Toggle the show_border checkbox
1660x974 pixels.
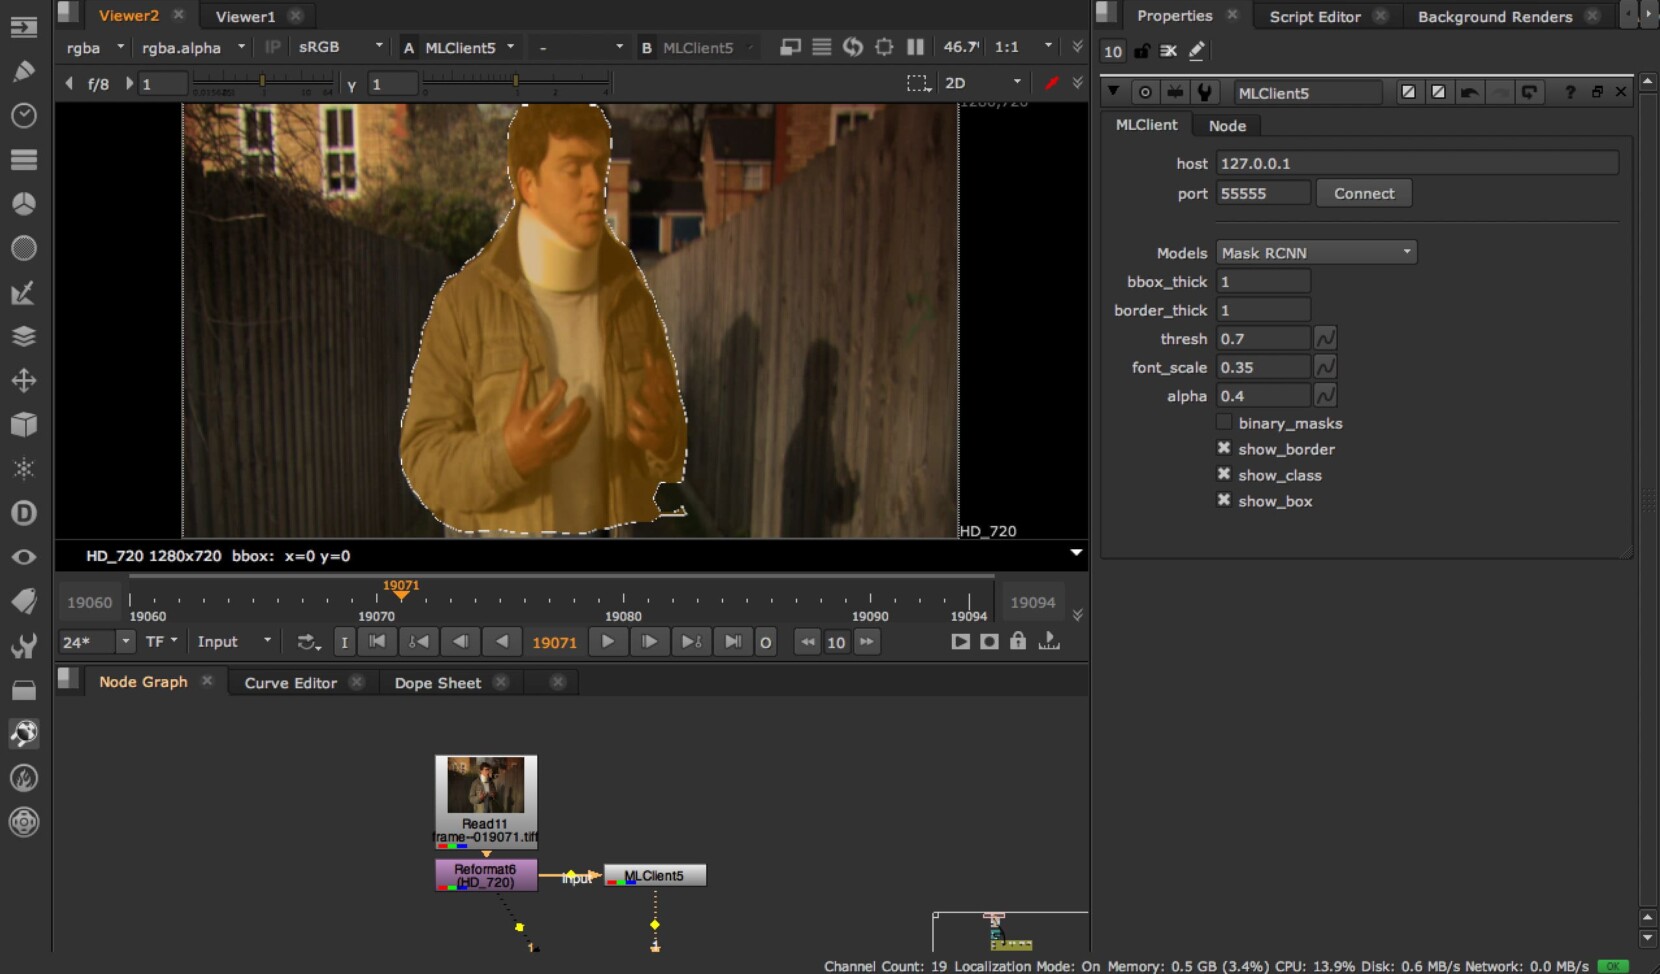pyautogui.click(x=1224, y=448)
